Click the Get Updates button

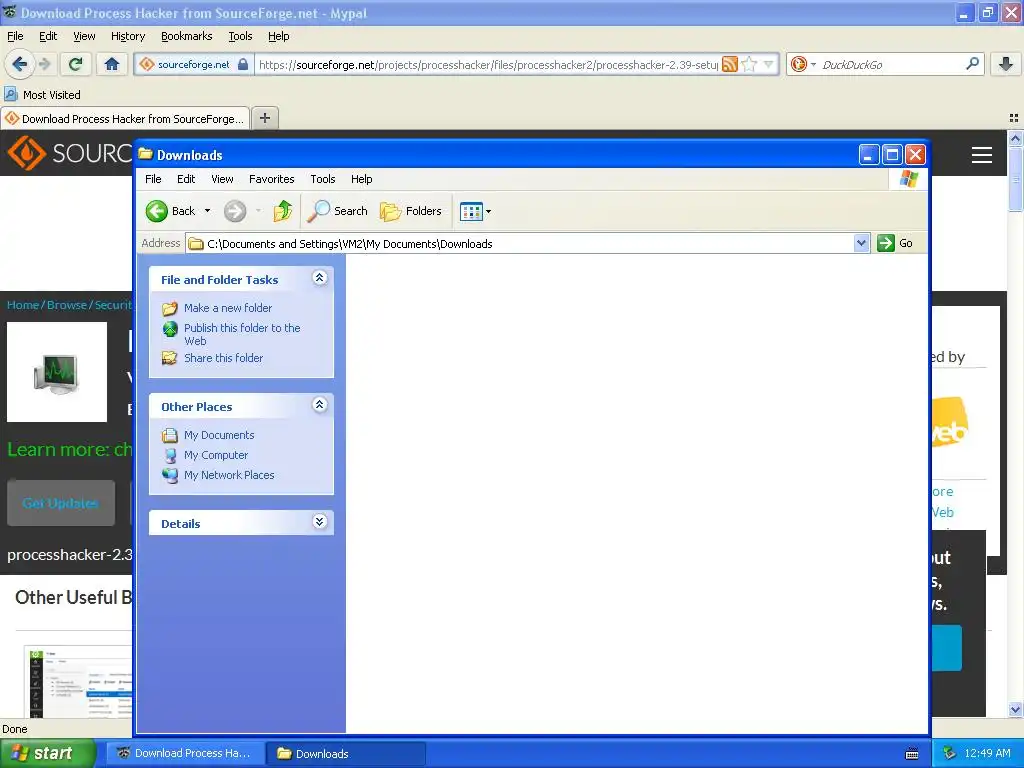point(61,503)
